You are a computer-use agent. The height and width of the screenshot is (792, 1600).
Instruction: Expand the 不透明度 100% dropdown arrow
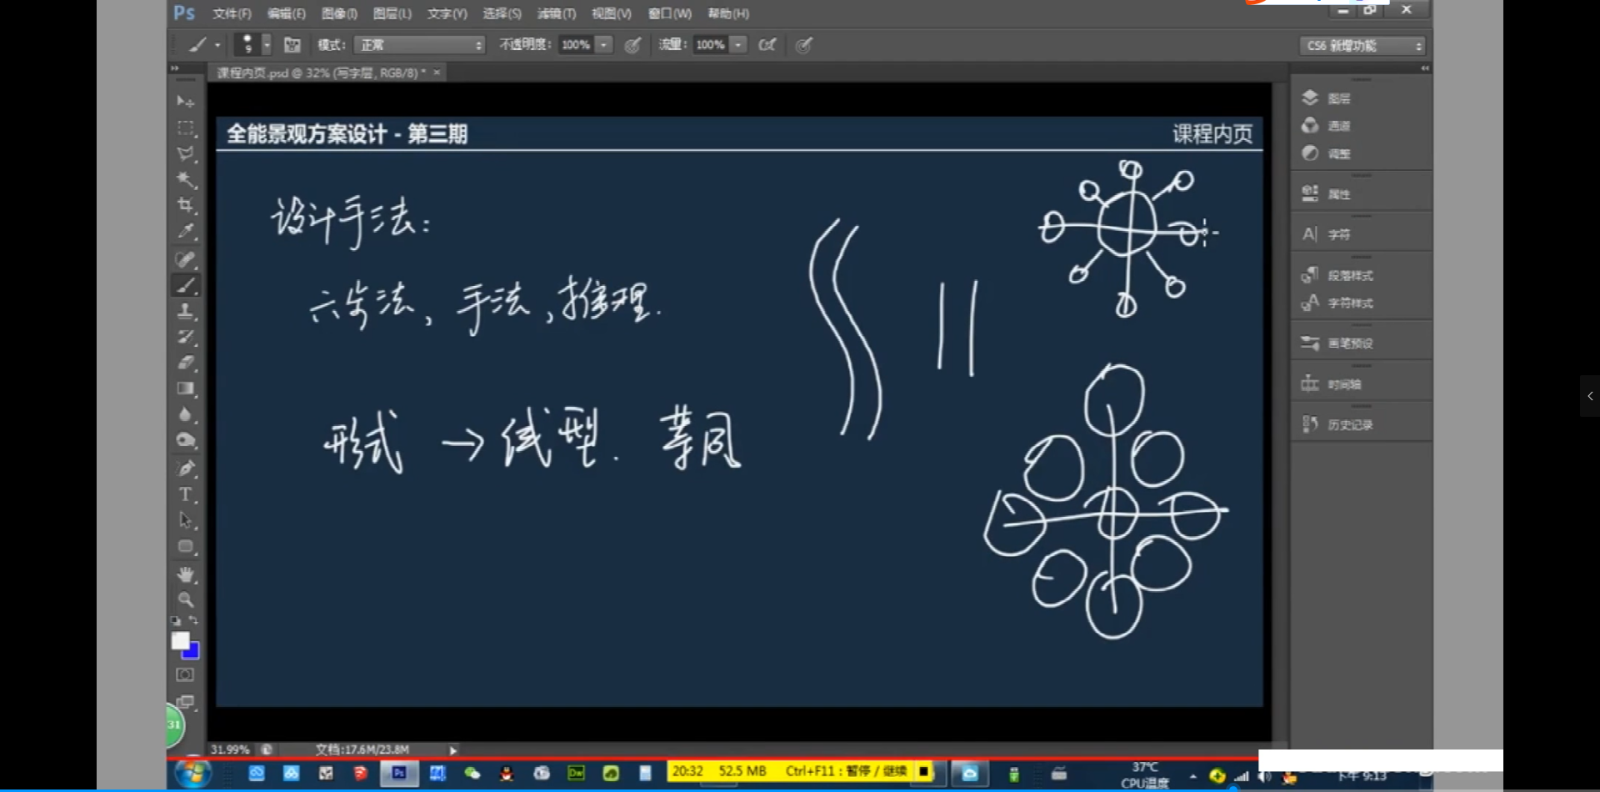(604, 45)
